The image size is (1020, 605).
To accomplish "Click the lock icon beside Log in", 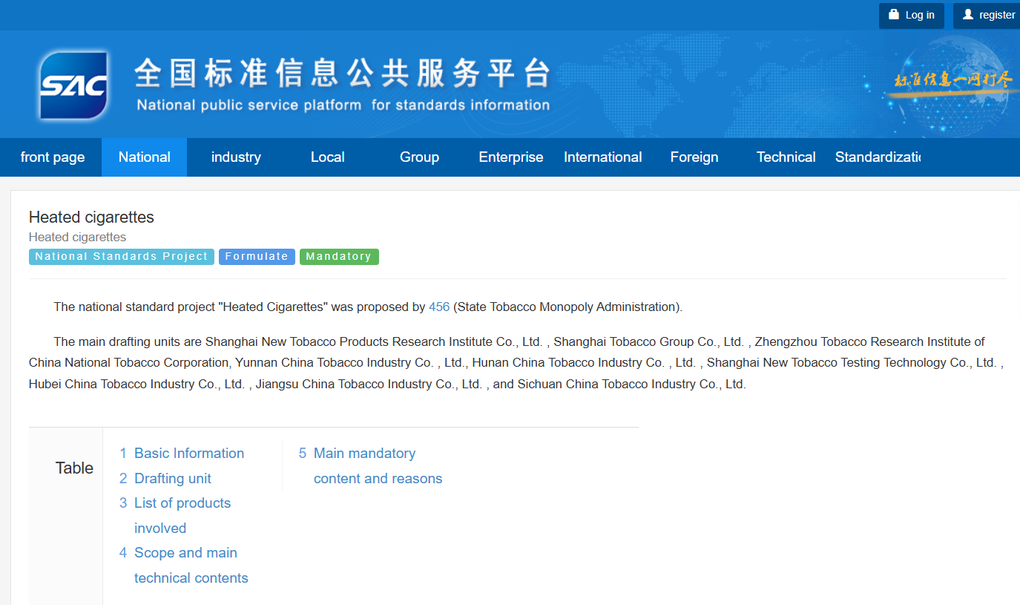I will pyautogui.click(x=894, y=14).
